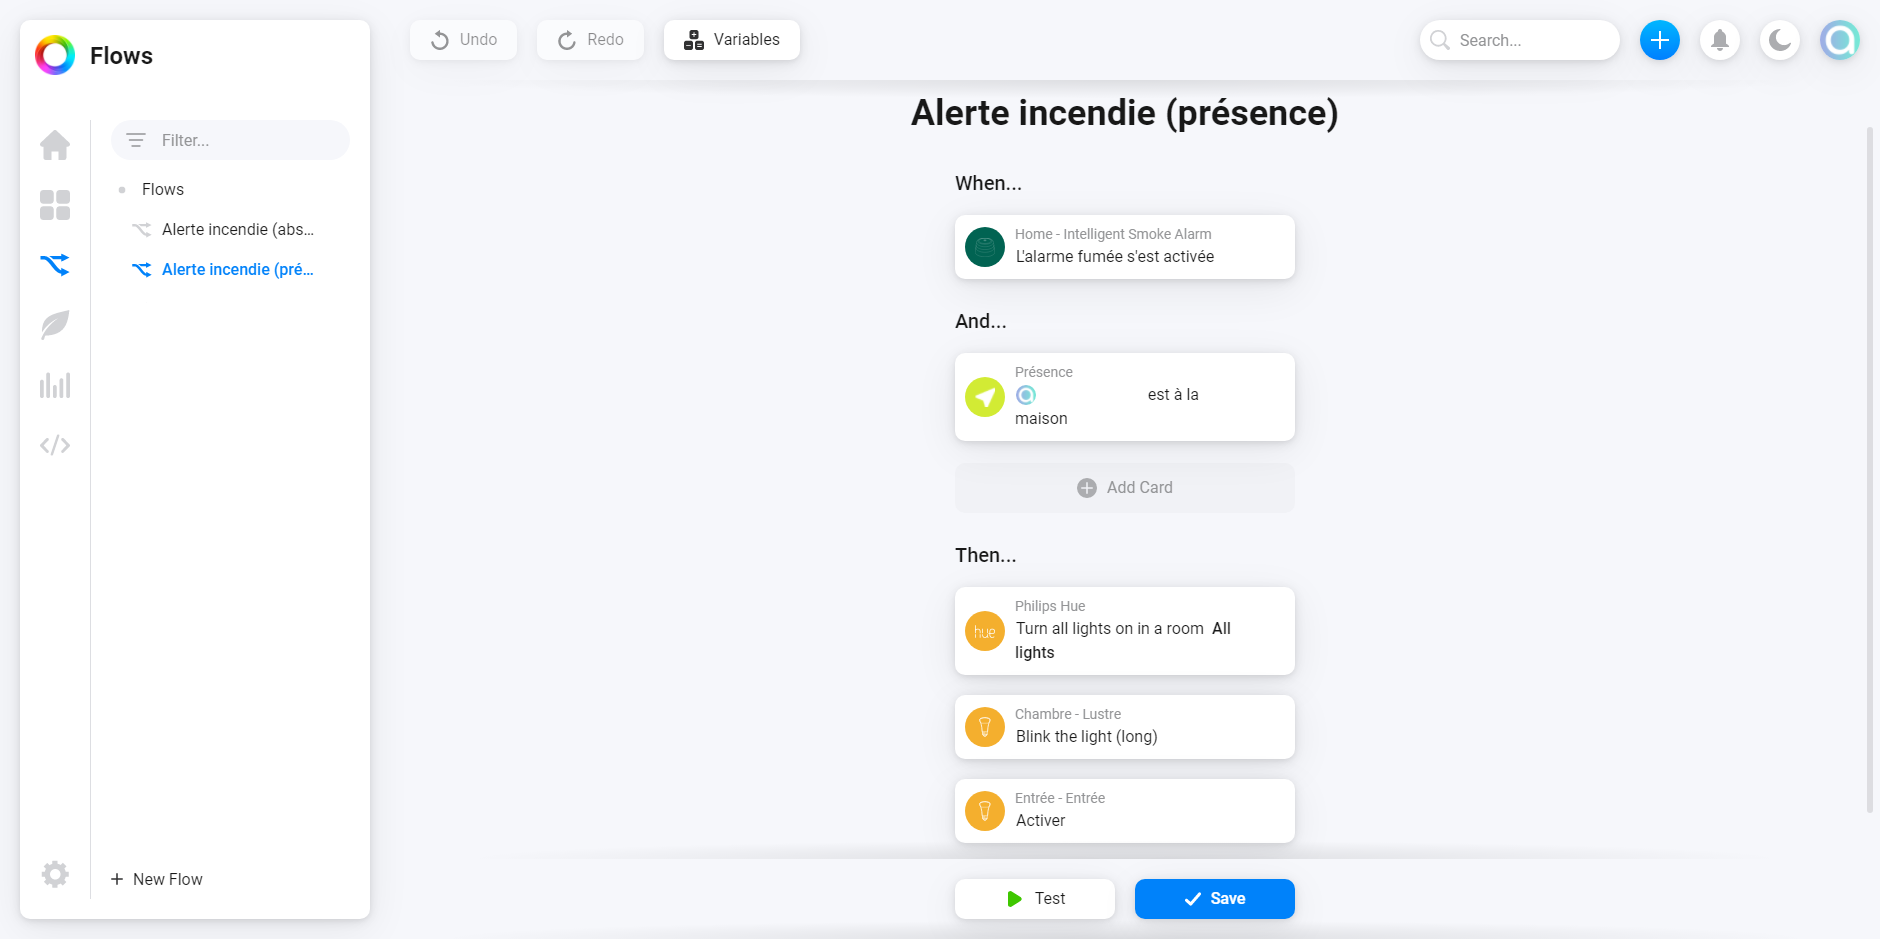Open notifications bell icon
The image size is (1880, 939).
[x=1720, y=40]
